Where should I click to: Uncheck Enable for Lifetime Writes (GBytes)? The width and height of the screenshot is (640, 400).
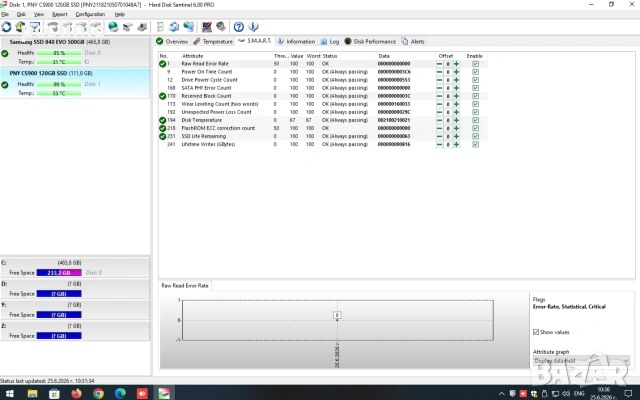476,144
